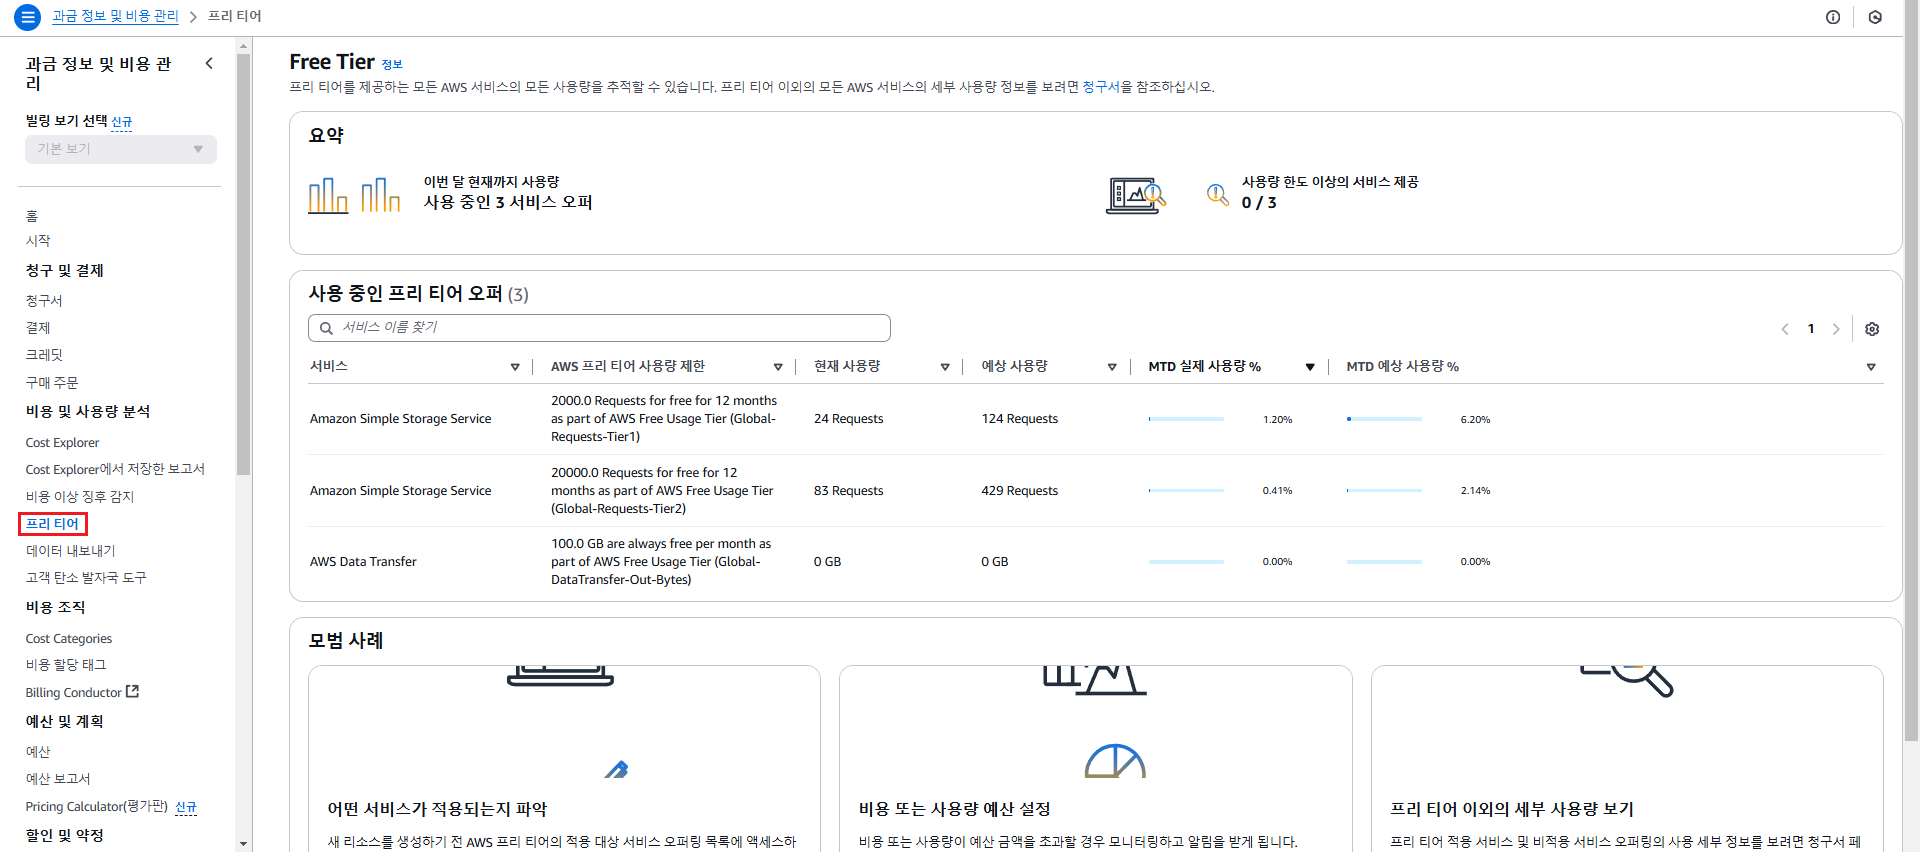This screenshot has width=1920, height=852.
Task: Click the info icon in top bar
Action: (1833, 17)
